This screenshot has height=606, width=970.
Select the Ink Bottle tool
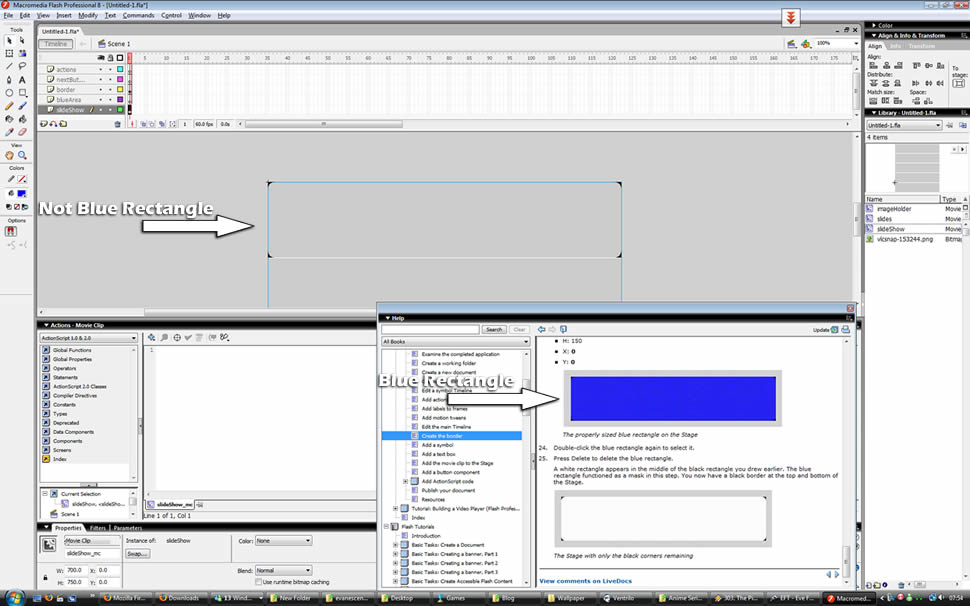[9, 119]
